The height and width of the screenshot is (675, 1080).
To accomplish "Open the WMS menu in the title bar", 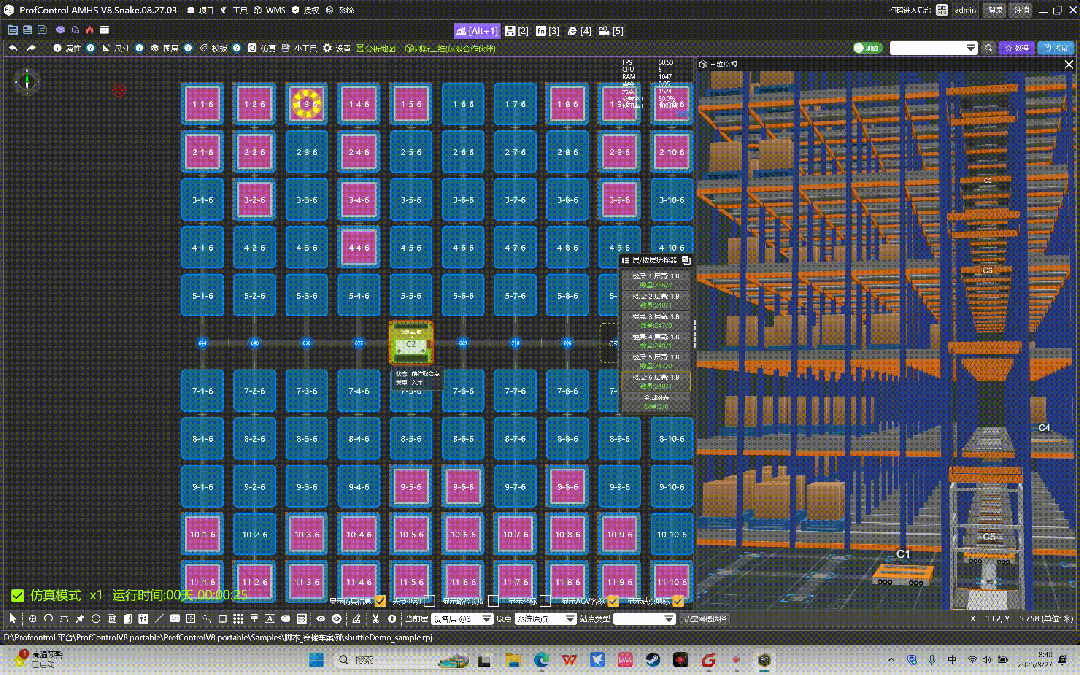I will tap(269, 10).
